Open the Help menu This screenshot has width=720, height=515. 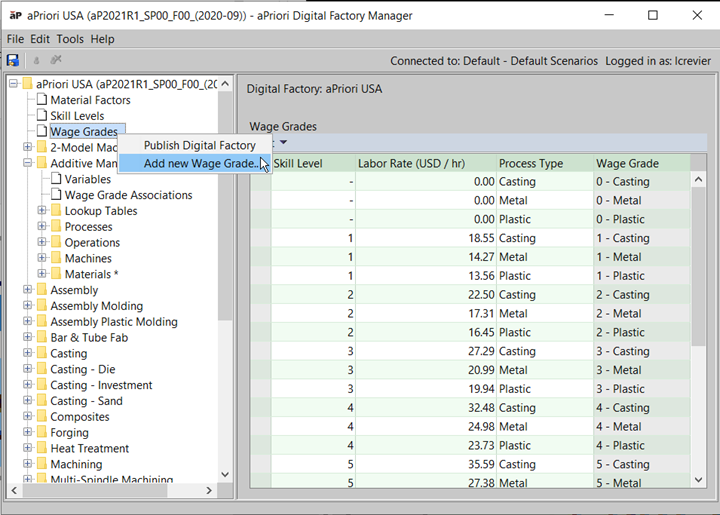[x=102, y=39]
